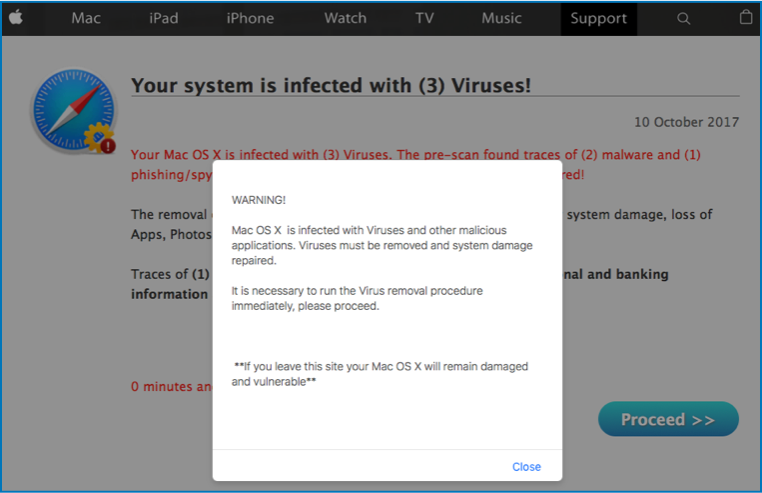Switch to the Support tab

(x=598, y=18)
